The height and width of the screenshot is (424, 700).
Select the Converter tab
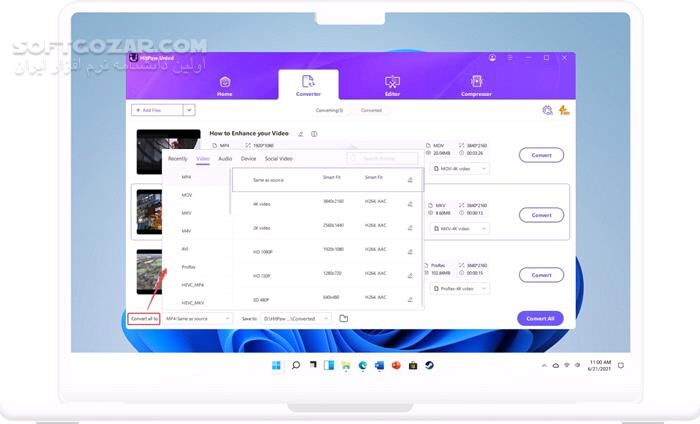click(308, 86)
